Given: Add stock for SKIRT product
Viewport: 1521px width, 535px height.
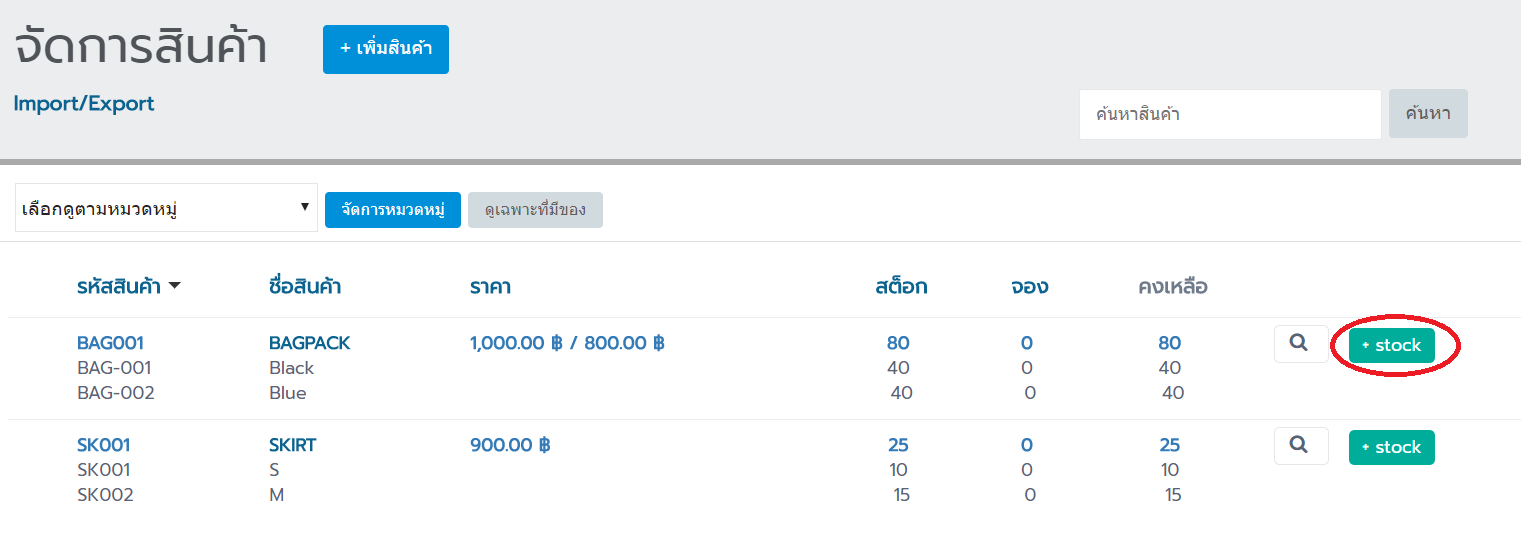Looking at the screenshot, I should 1391,447.
